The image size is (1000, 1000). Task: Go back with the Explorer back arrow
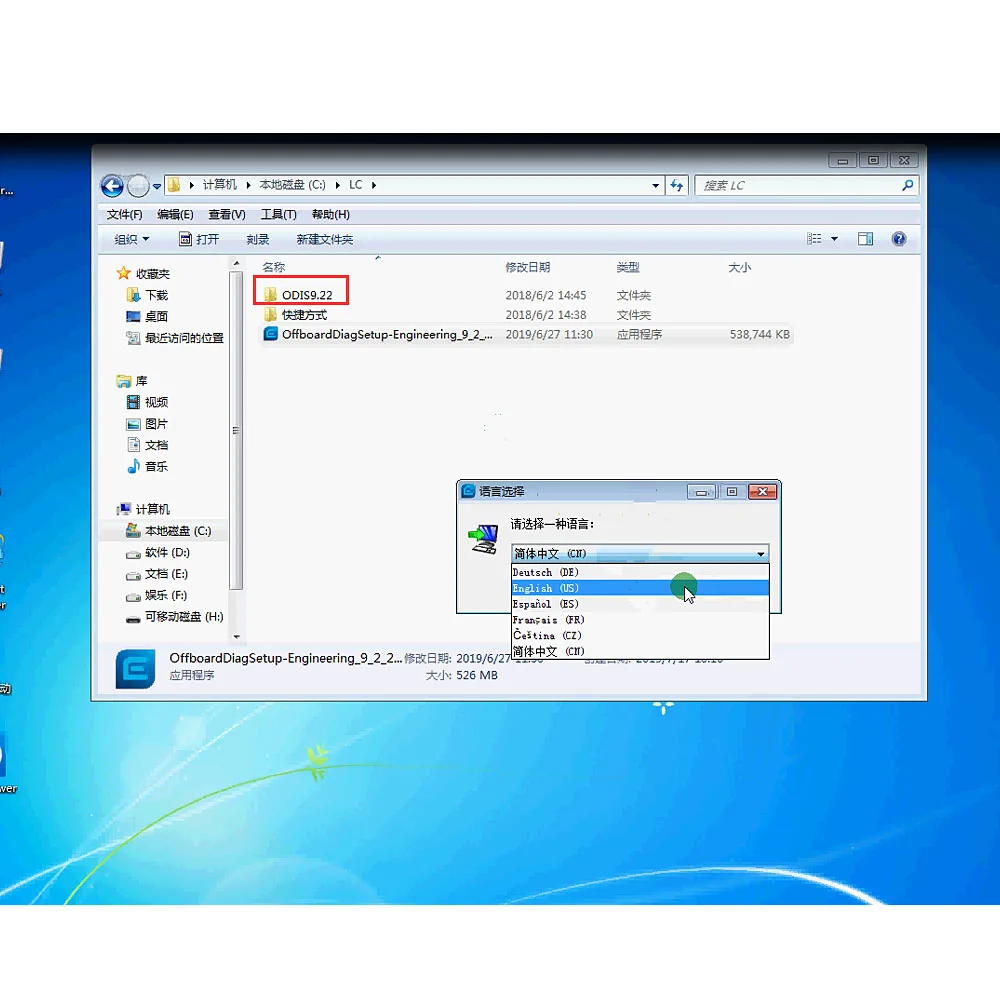(x=112, y=186)
